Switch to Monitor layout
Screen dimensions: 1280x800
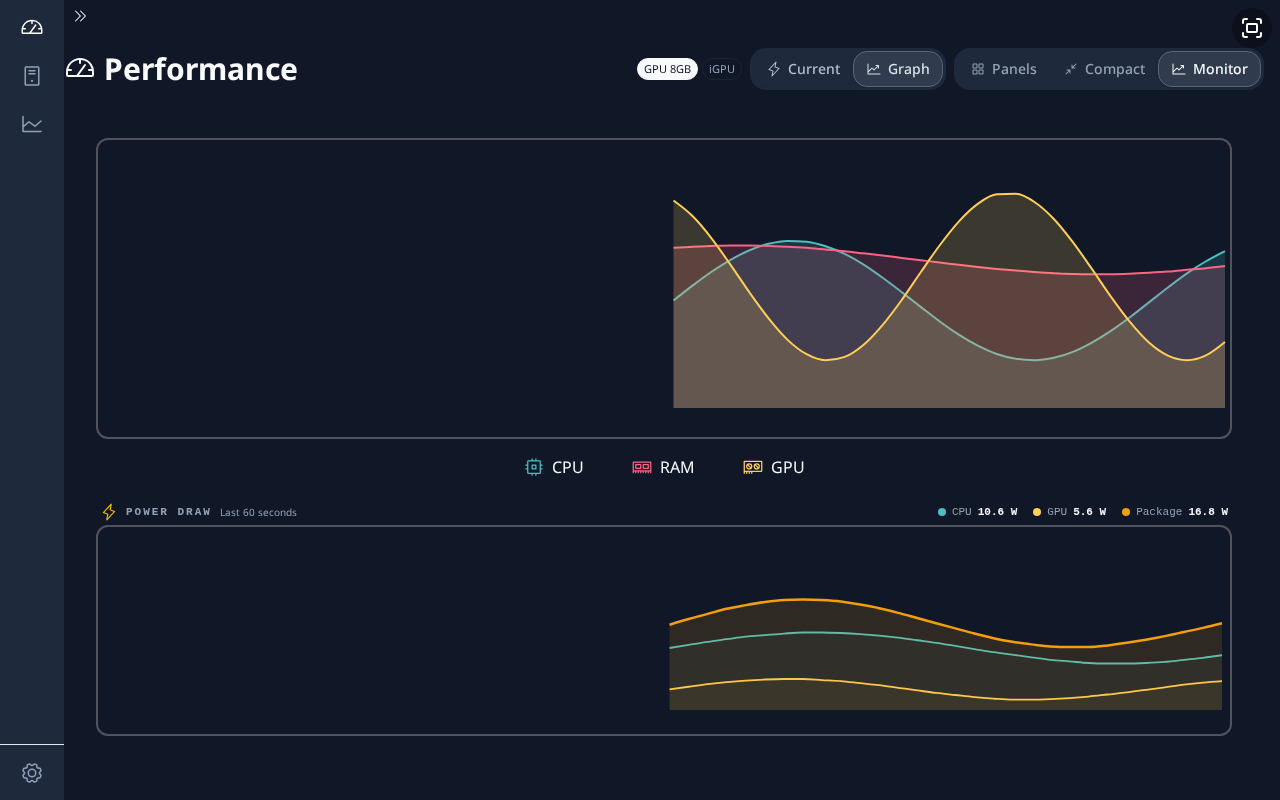(x=1209, y=69)
